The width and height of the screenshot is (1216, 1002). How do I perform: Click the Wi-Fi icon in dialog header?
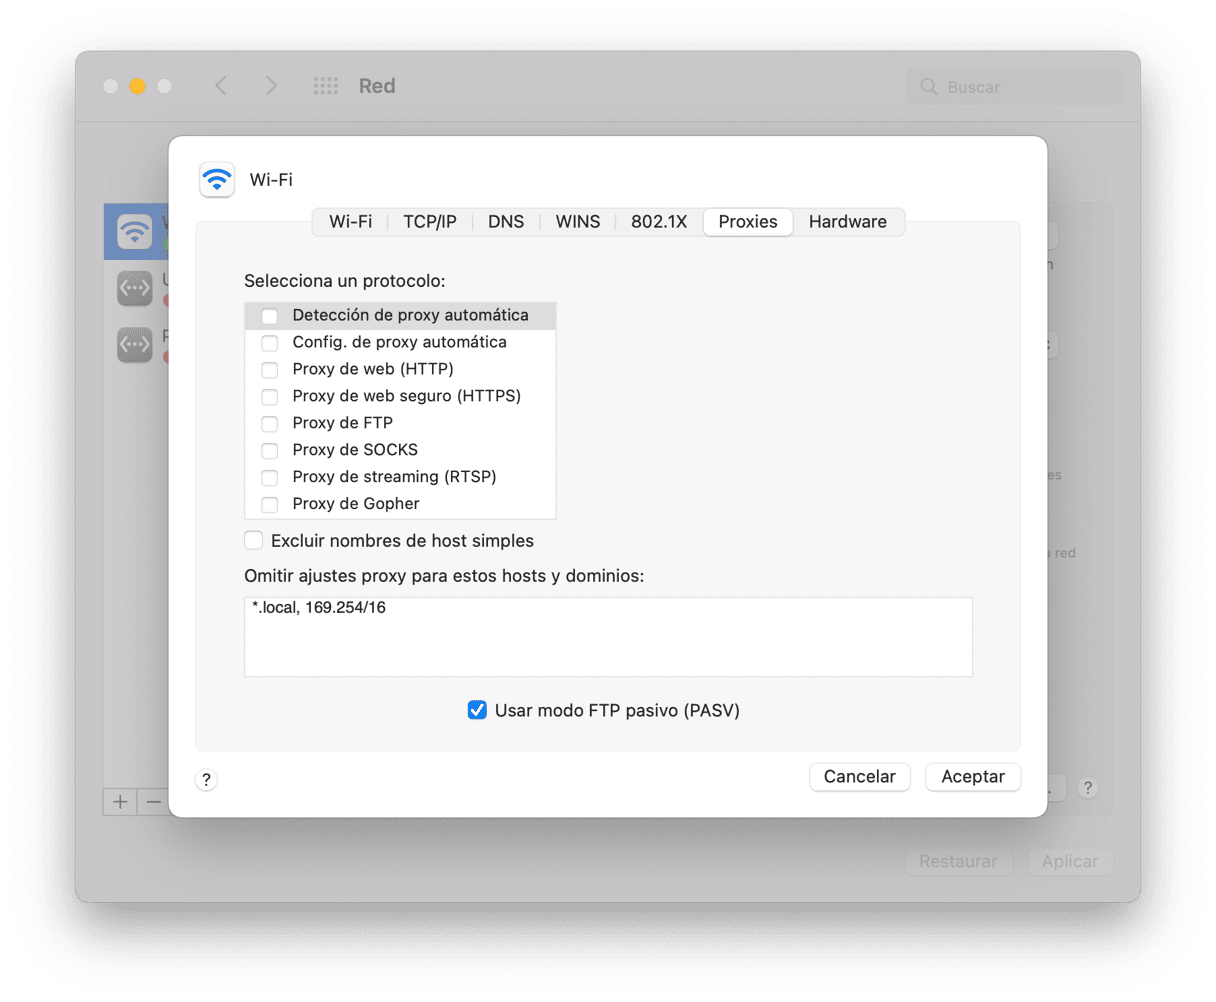[x=217, y=180]
